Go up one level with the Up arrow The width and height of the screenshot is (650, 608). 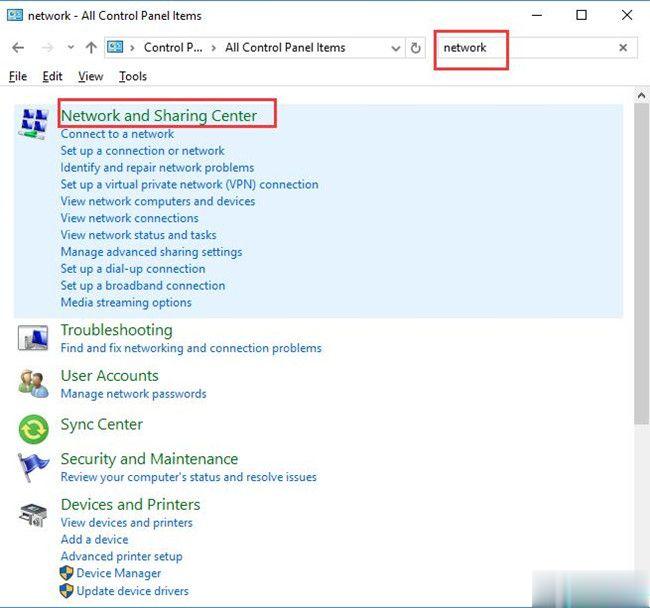(91, 48)
